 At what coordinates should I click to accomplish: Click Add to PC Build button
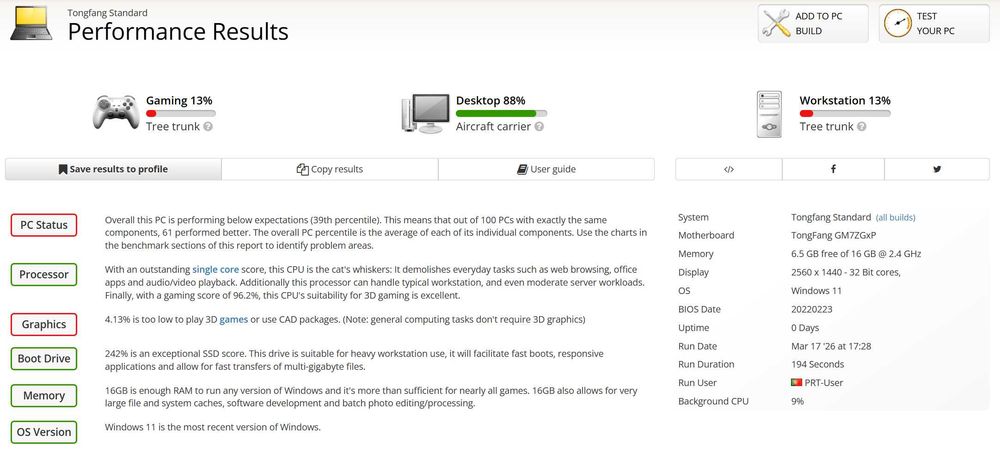[x=813, y=24]
